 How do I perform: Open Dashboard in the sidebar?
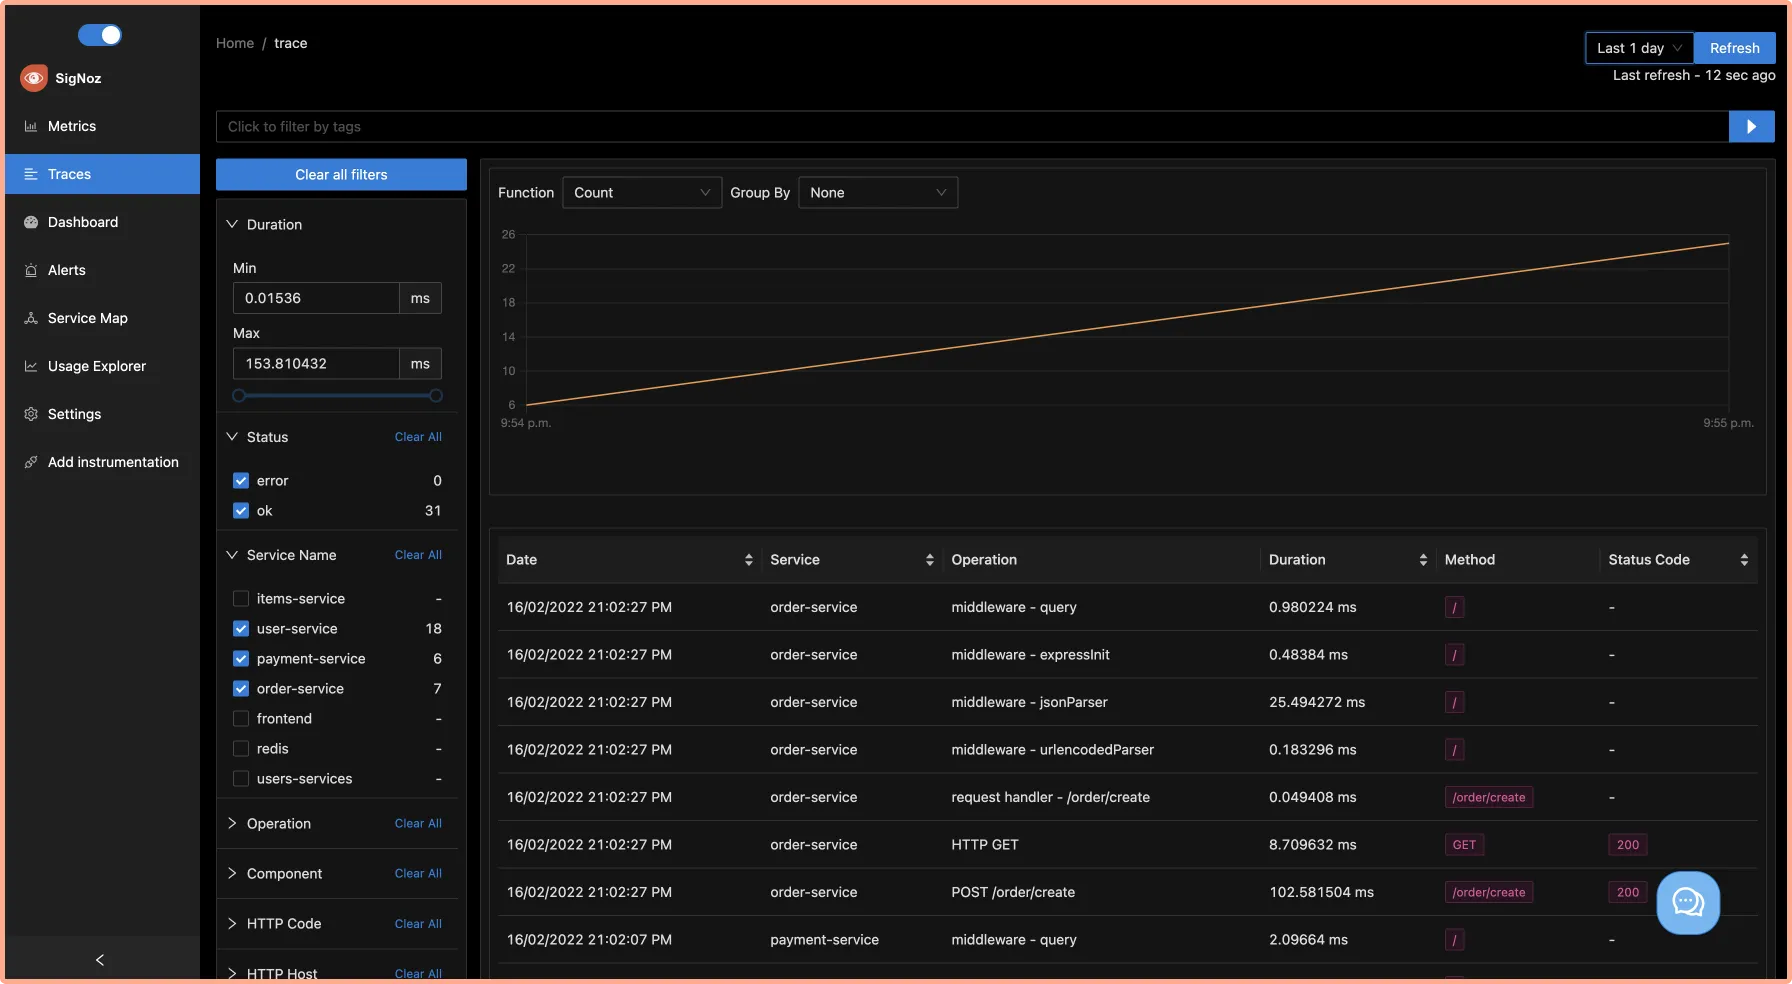[102, 222]
